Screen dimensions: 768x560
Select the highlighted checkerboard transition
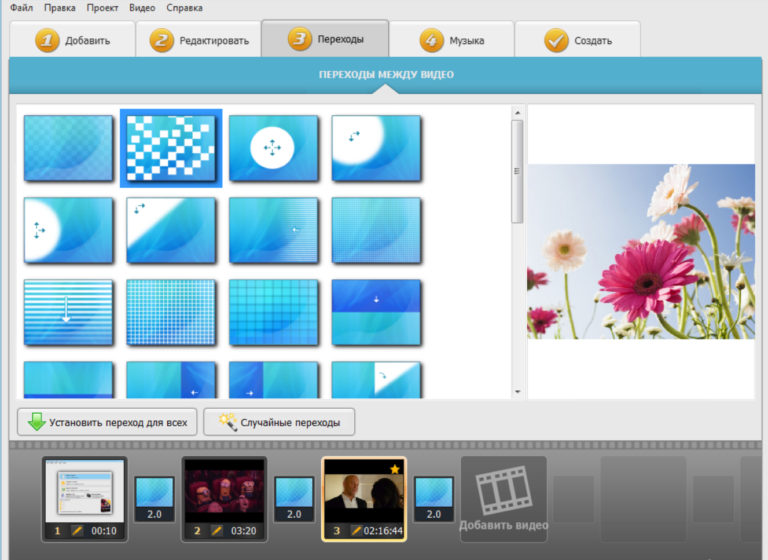point(171,148)
